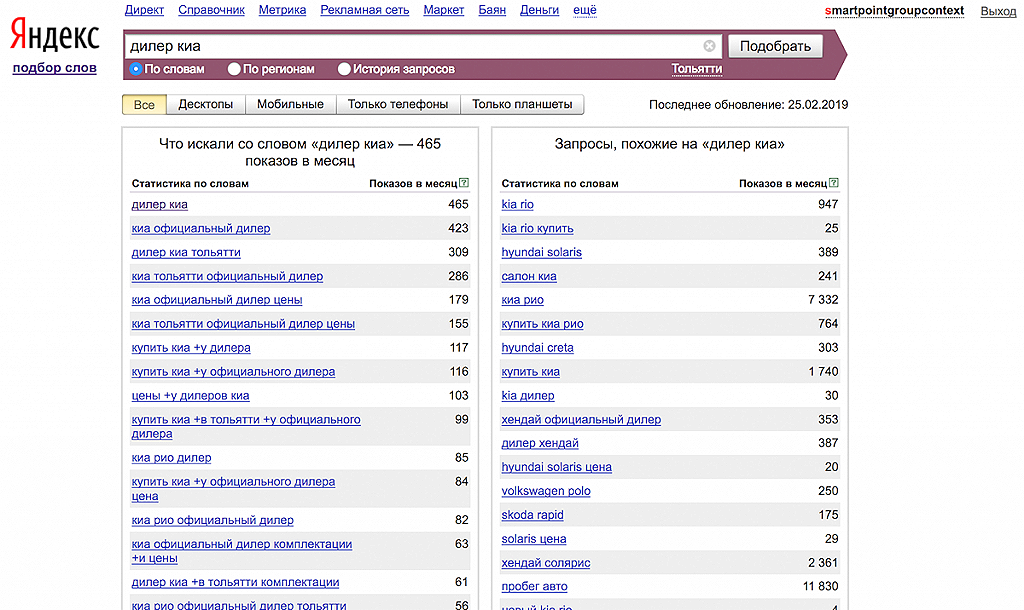Screen dimensions: 1024x610
Task: Open Деньги in the top menu
Action: (539, 10)
